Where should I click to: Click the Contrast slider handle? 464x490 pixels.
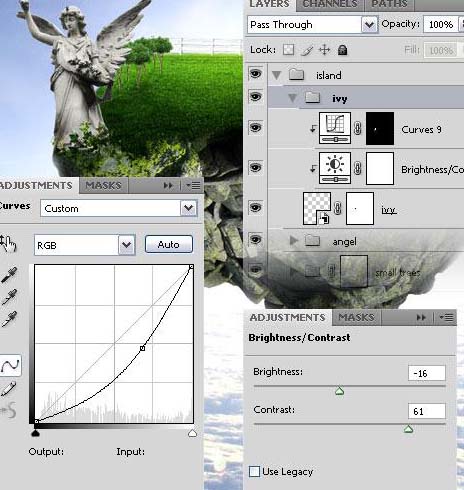(409, 429)
